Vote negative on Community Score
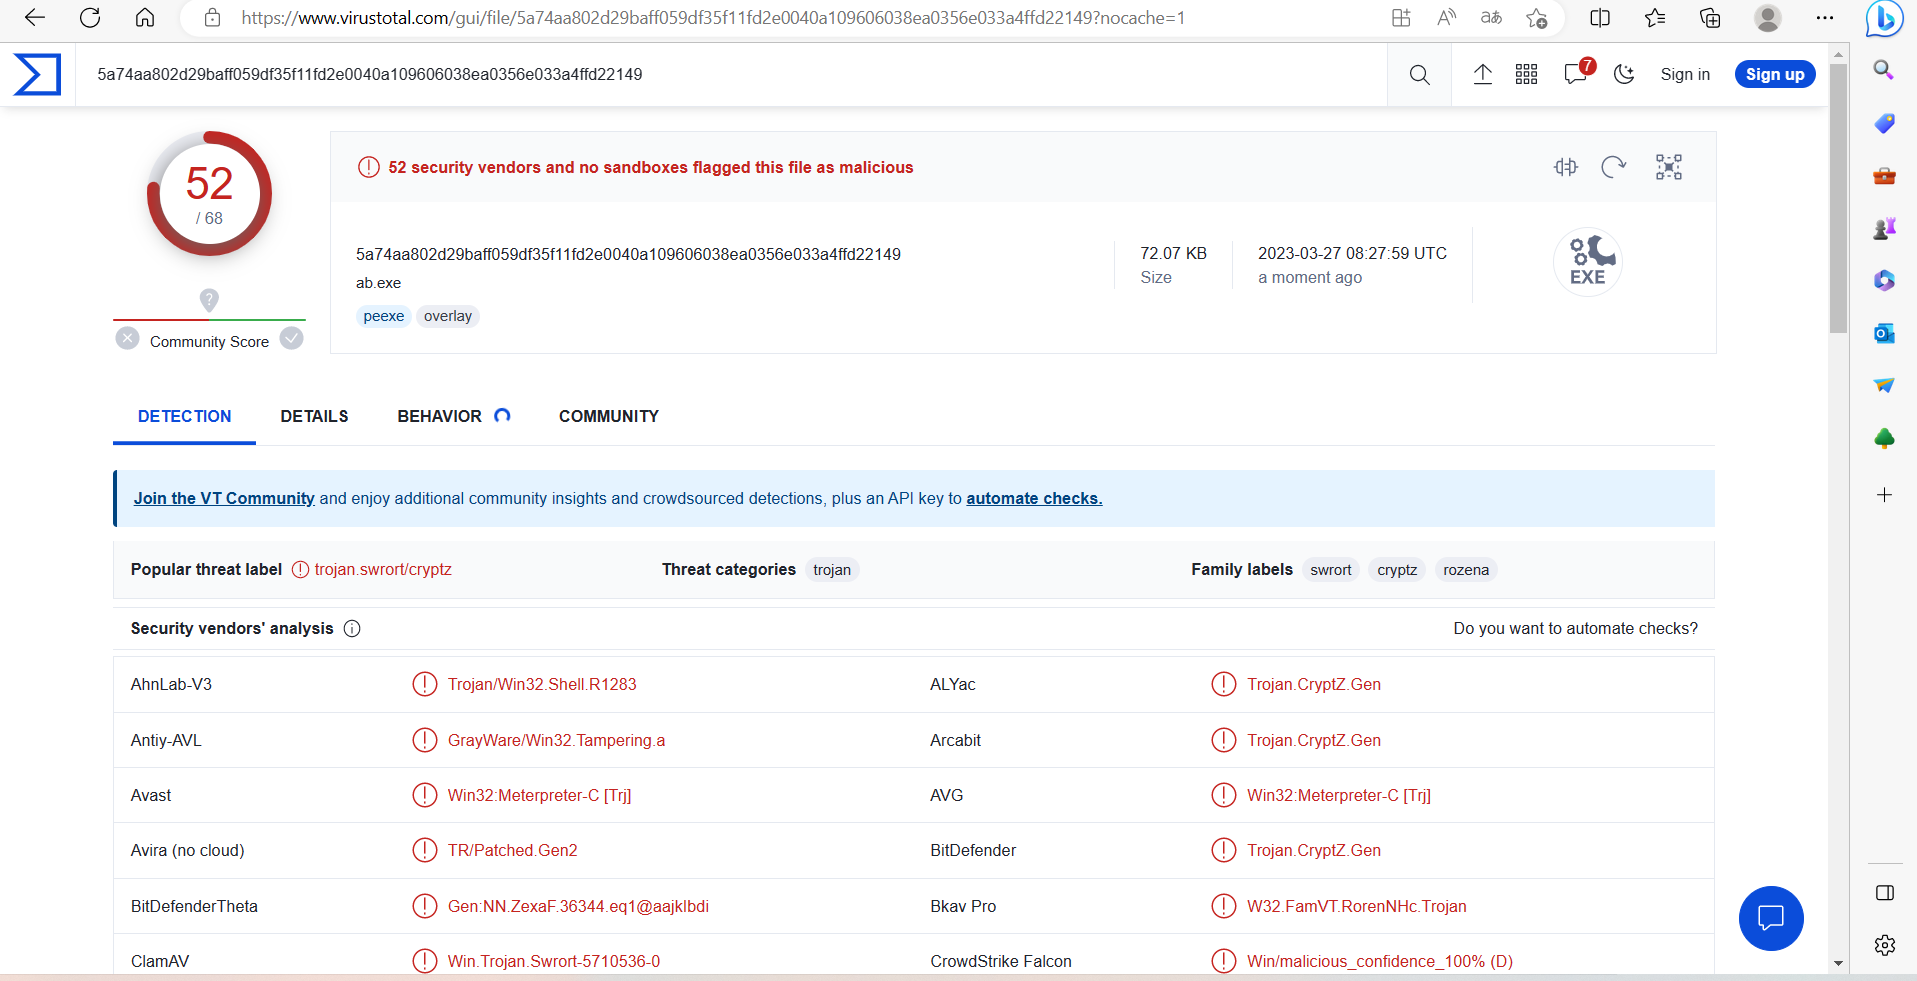This screenshot has width=1917, height=981. tap(128, 338)
